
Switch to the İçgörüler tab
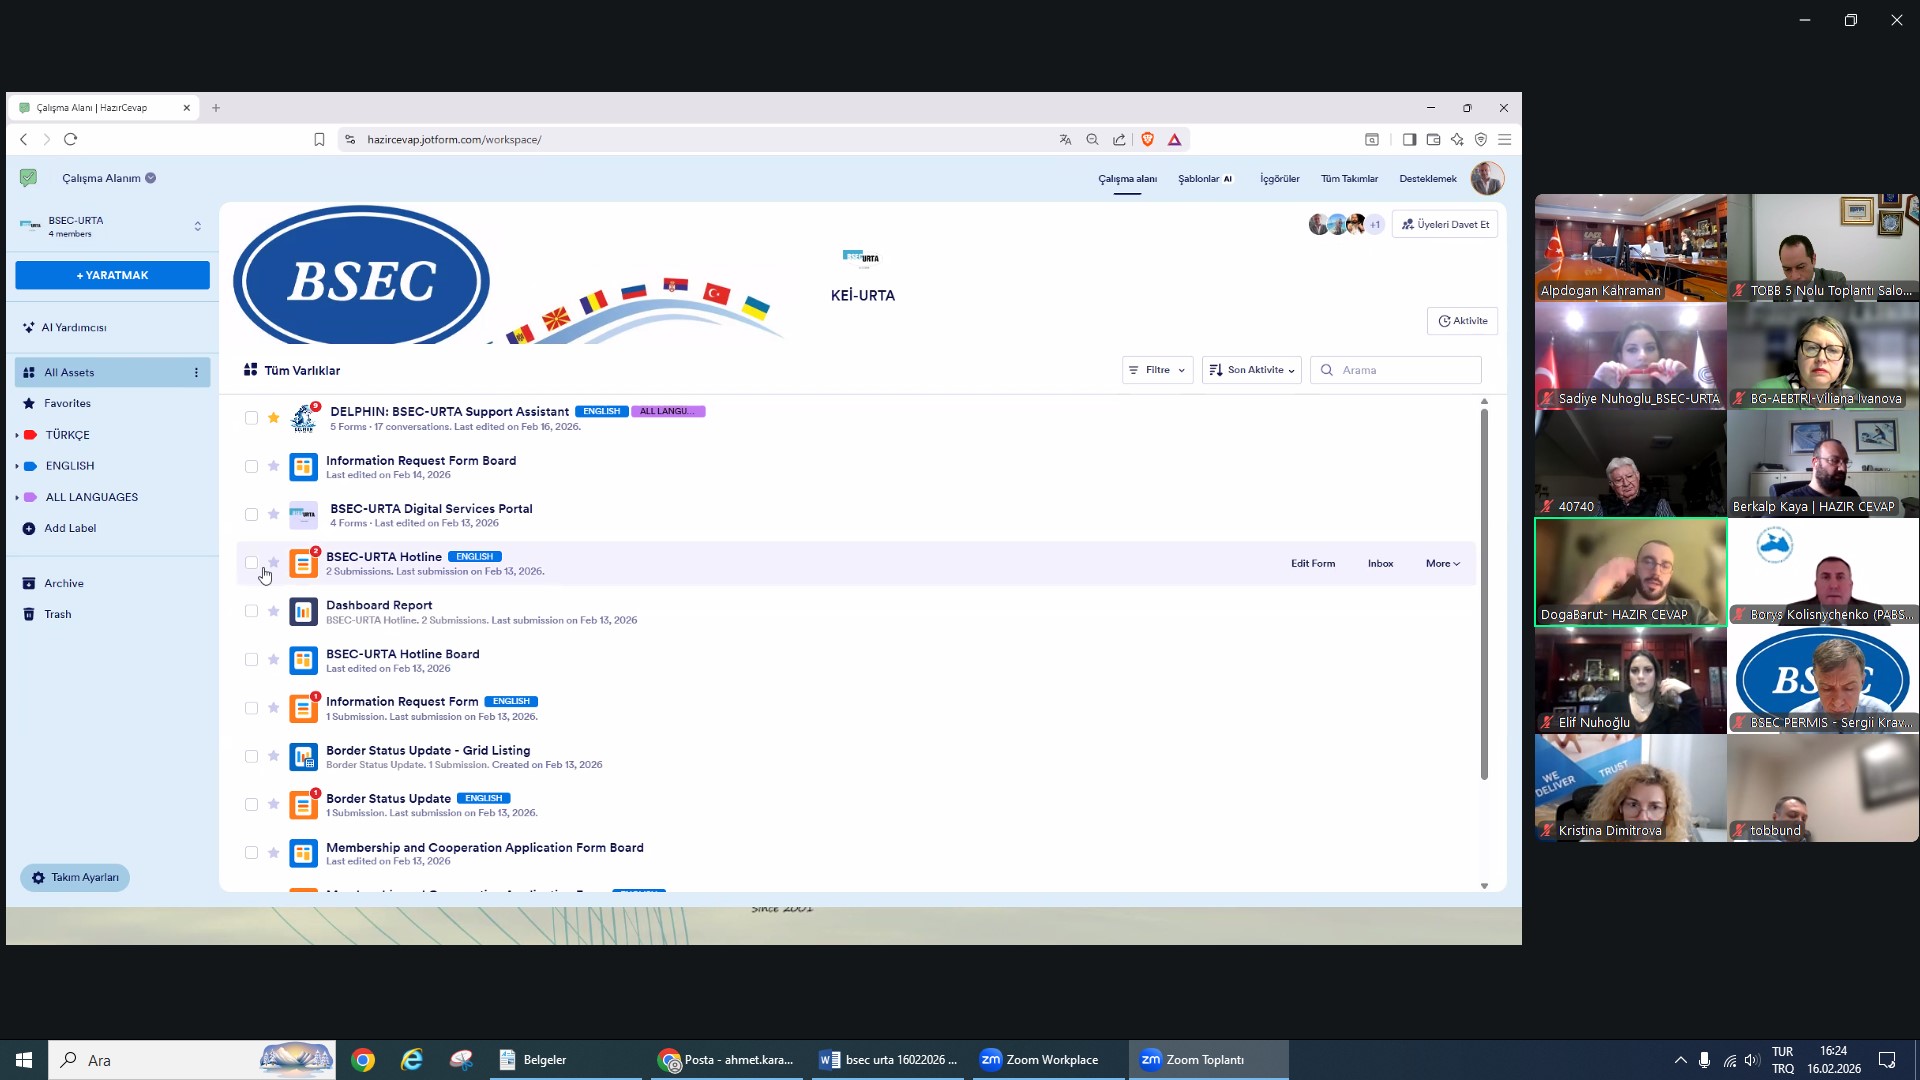coord(1279,179)
